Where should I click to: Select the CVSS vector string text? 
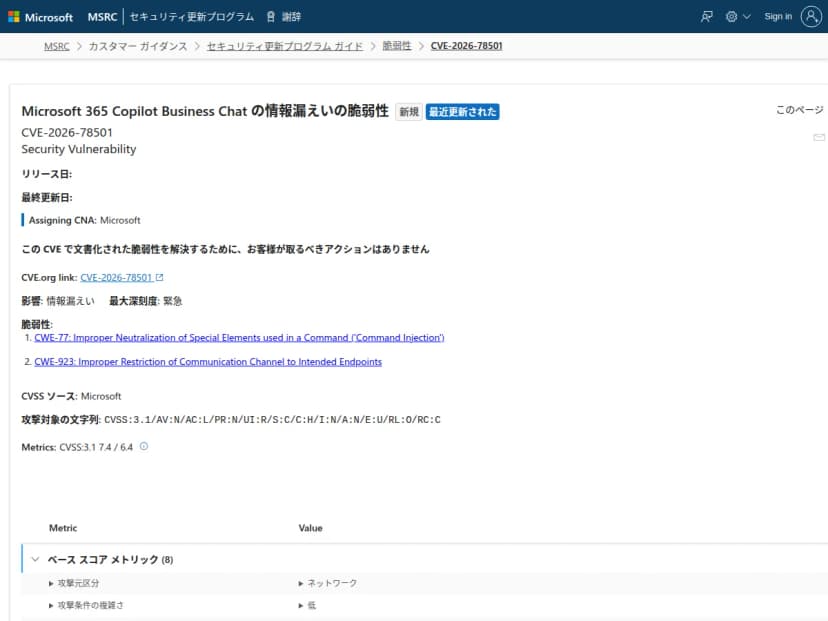(x=272, y=420)
